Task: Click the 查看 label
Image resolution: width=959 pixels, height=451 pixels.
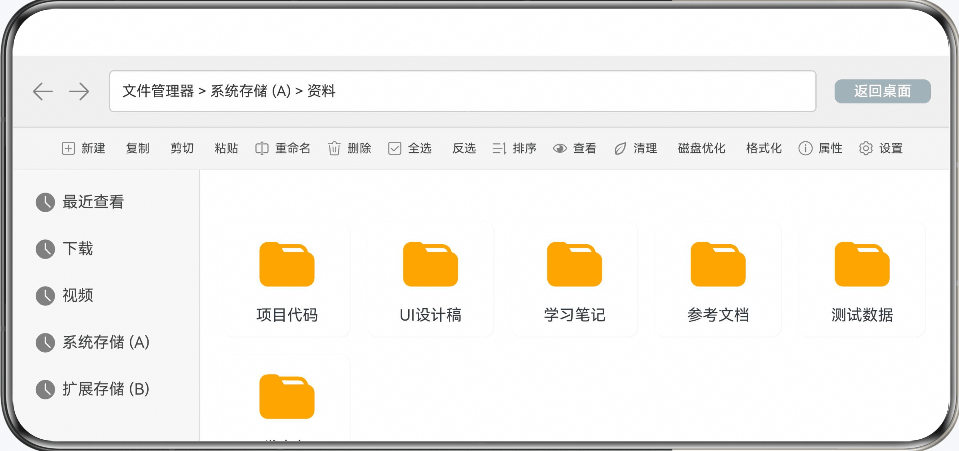Action: pyautogui.click(x=585, y=148)
